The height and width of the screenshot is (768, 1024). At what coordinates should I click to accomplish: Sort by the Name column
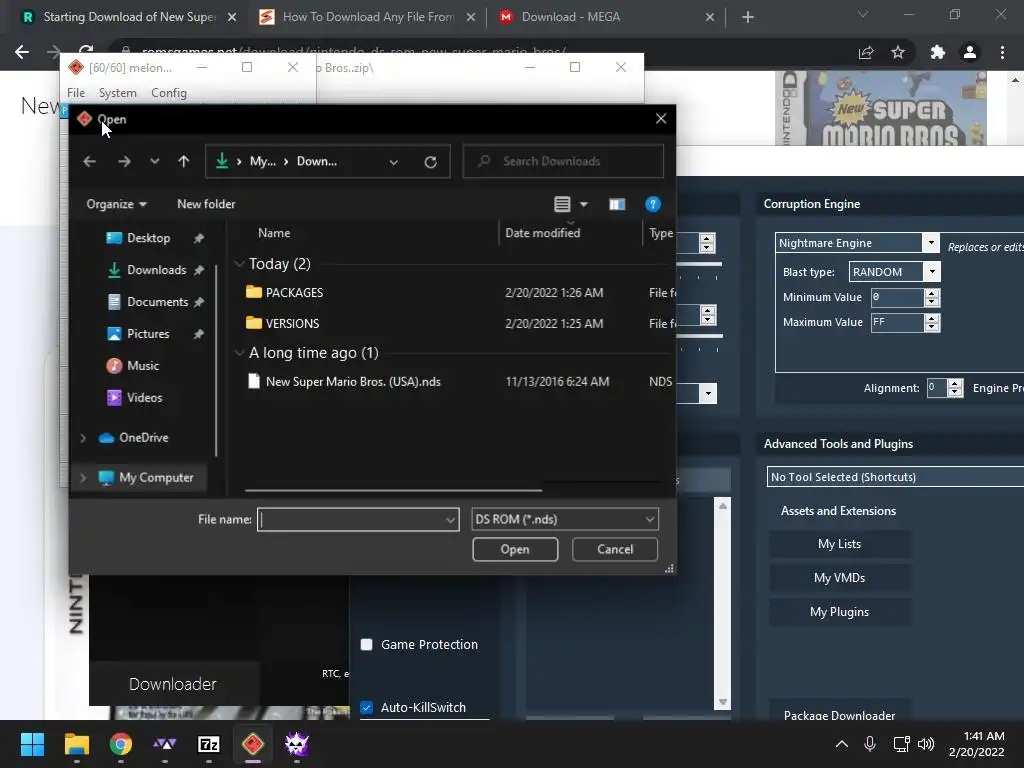(x=274, y=233)
